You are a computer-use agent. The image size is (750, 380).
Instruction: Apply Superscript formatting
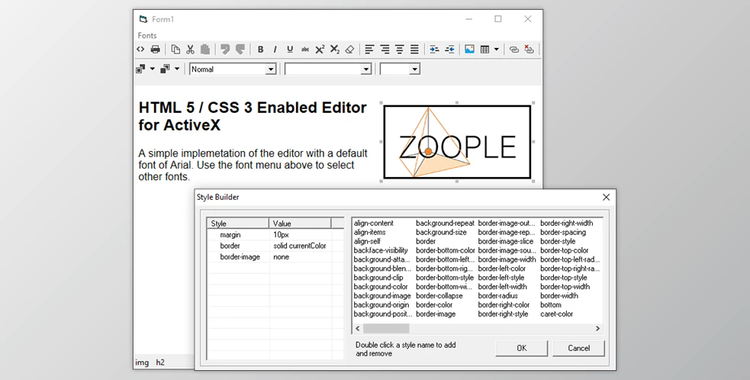(320, 49)
